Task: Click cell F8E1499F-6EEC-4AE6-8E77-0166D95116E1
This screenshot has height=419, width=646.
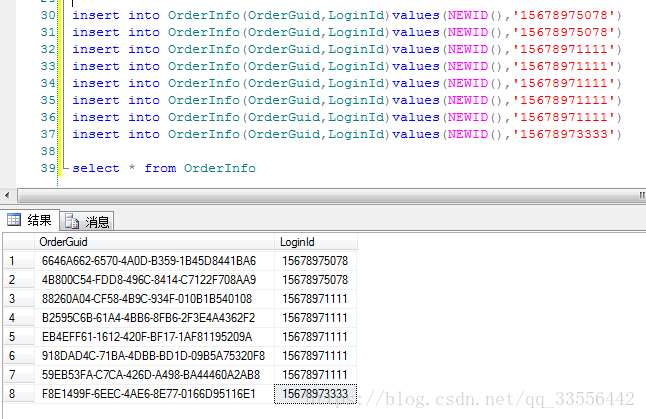Action: 154,393
